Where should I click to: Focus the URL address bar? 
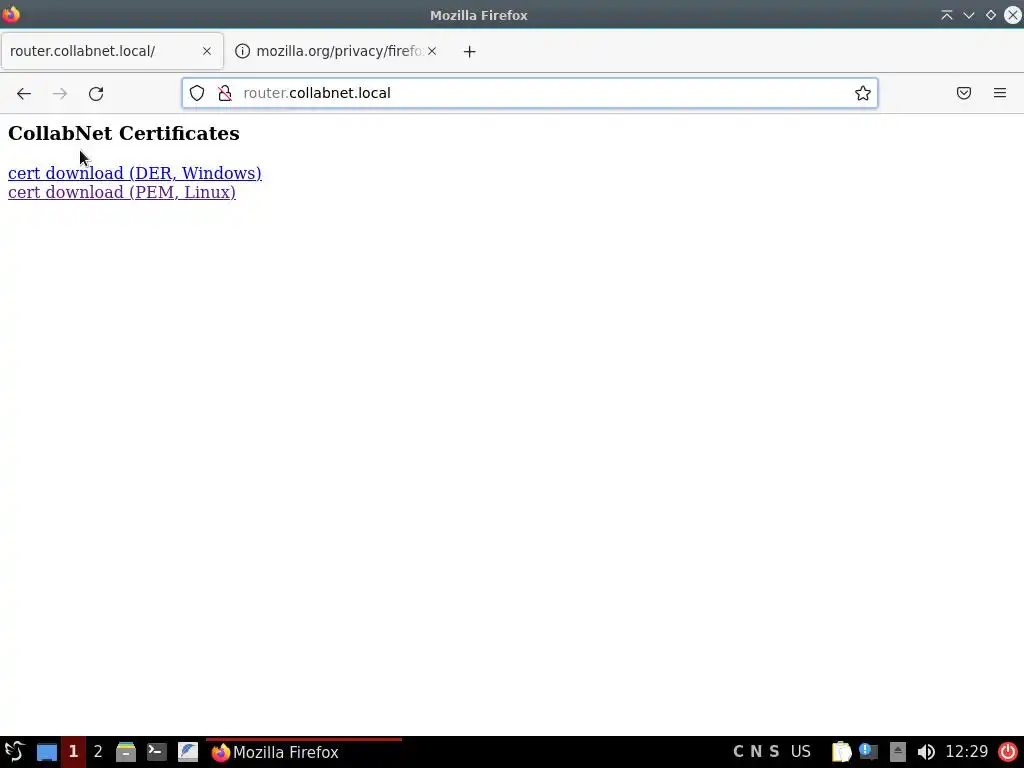tap(529, 93)
